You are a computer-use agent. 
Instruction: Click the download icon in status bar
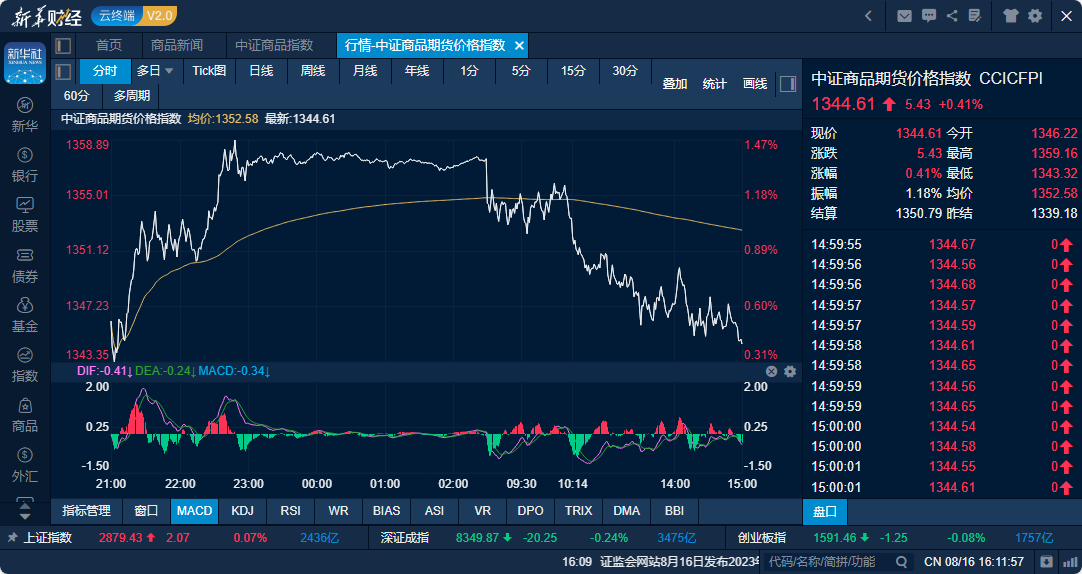click(x=1047, y=561)
